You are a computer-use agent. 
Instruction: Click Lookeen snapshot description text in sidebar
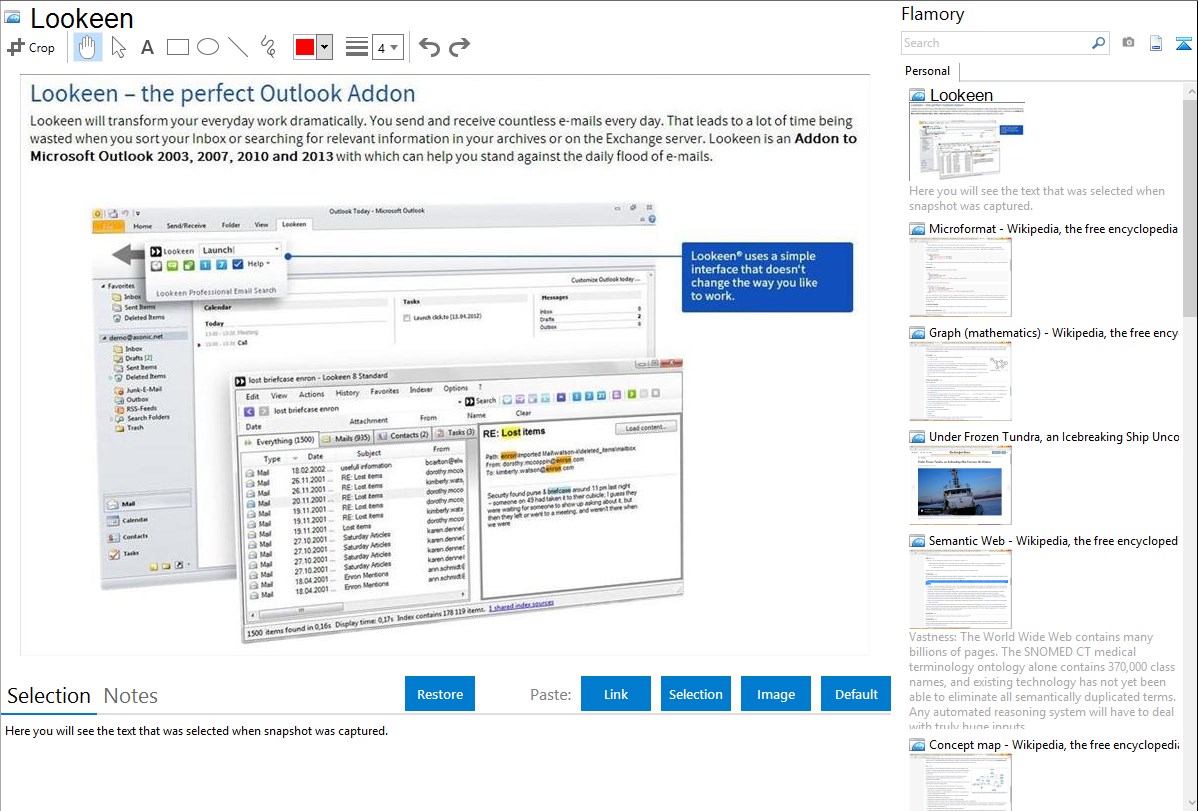click(1037, 198)
